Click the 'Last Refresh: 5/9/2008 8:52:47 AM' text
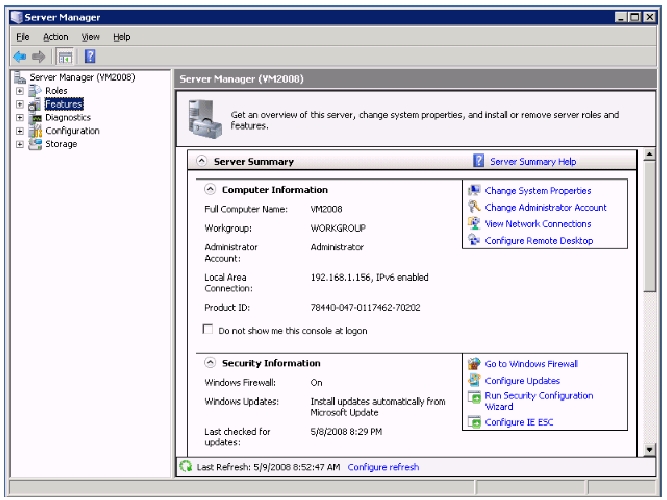Image resolution: width=667 pixels, height=500 pixels. pyautogui.click(x=268, y=467)
